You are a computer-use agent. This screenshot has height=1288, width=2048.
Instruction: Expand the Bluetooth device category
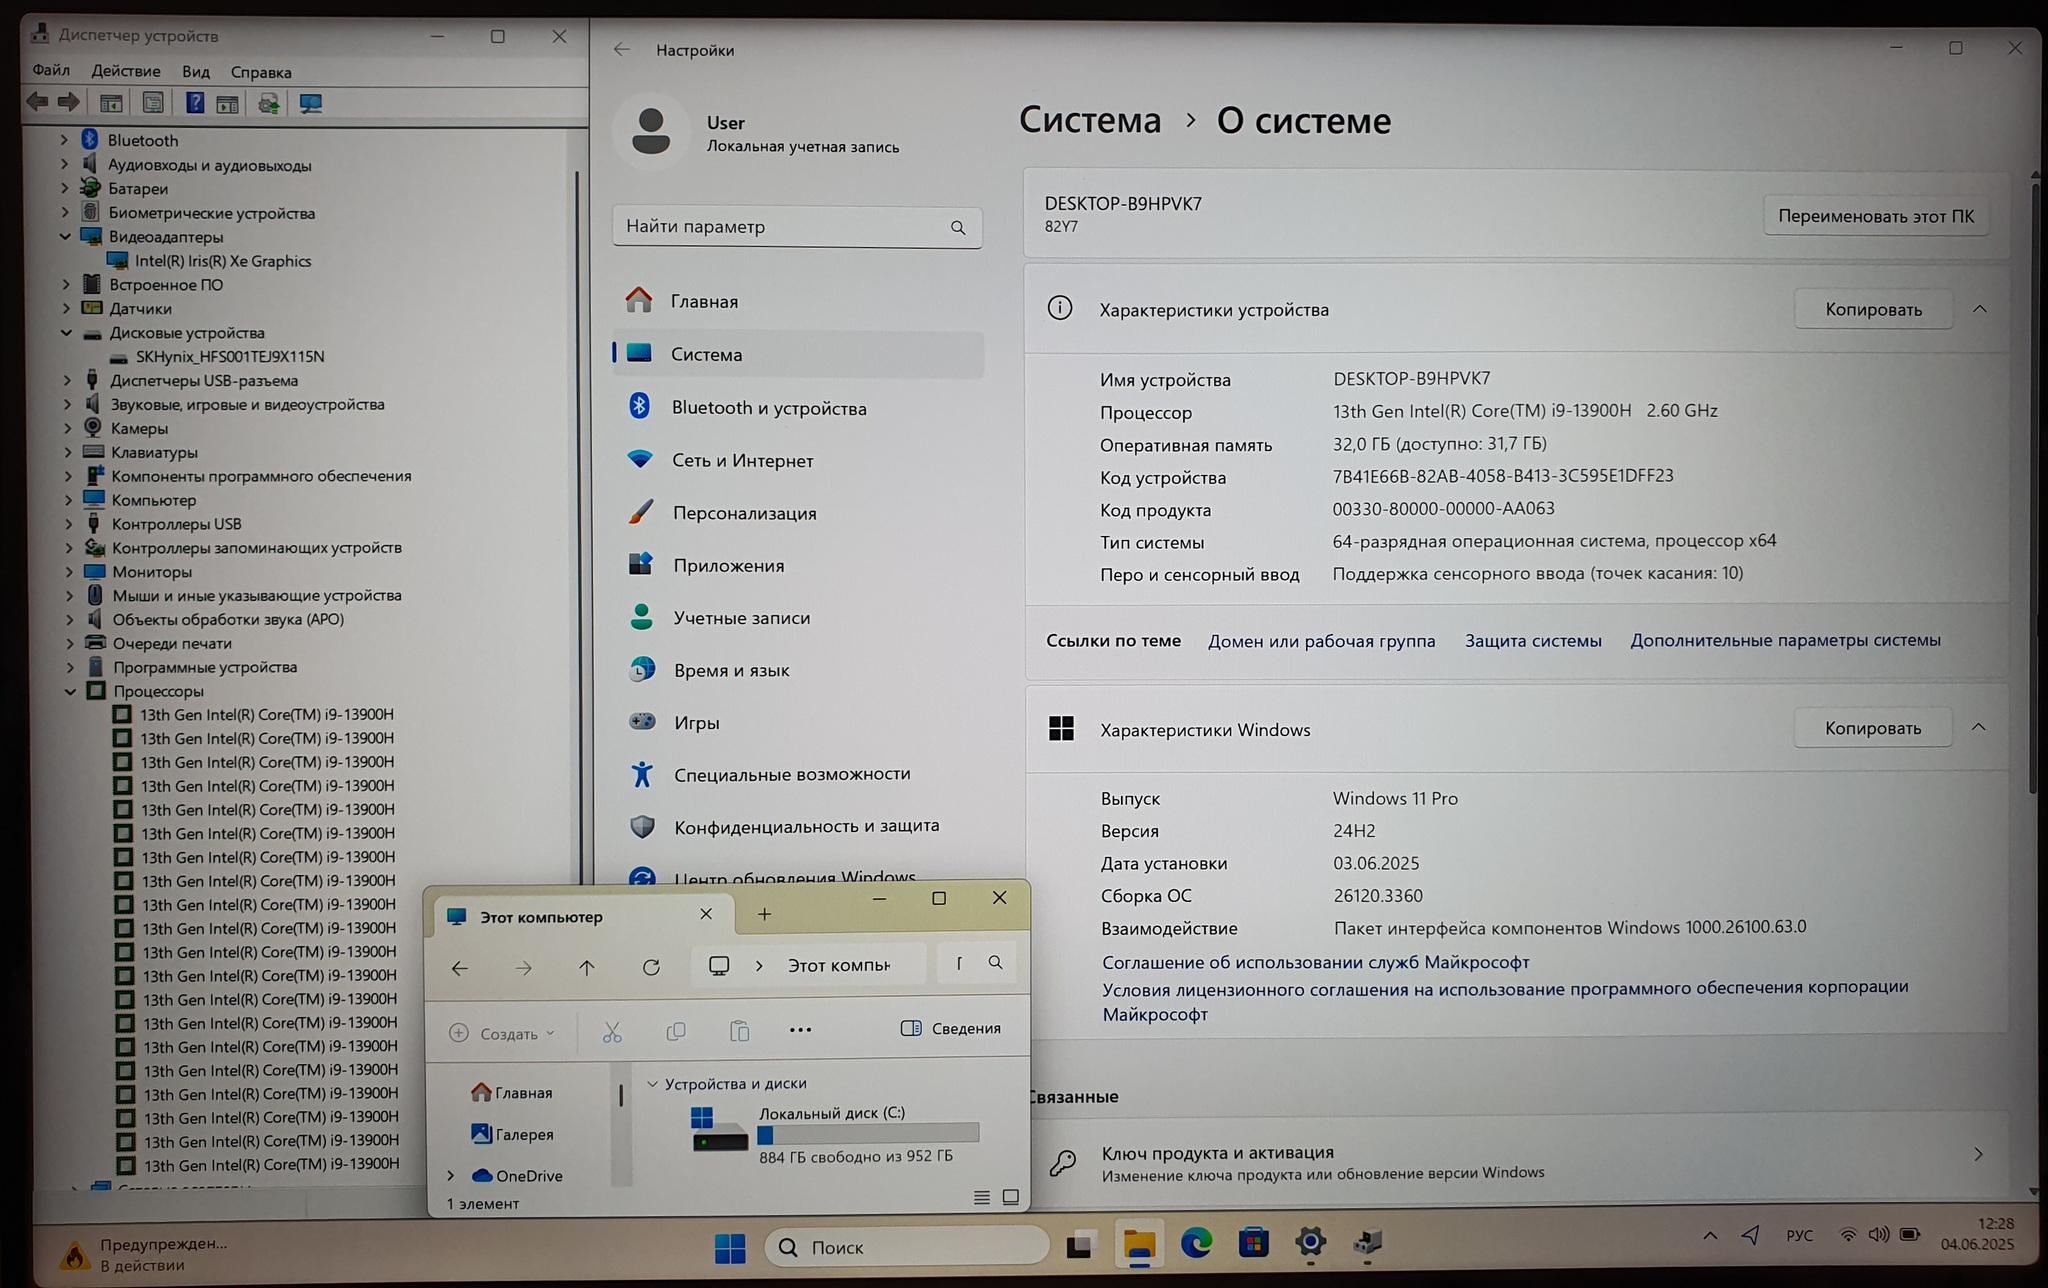(65, 140)
